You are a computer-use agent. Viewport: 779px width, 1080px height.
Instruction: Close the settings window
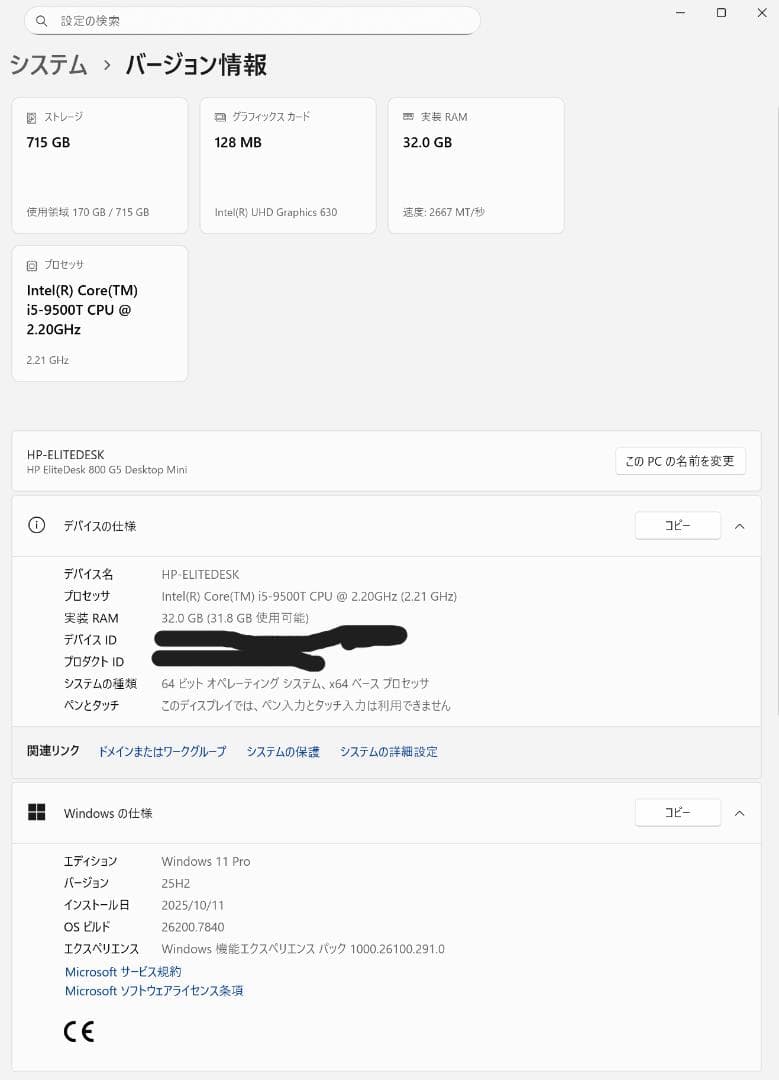(x=762, y=12)
